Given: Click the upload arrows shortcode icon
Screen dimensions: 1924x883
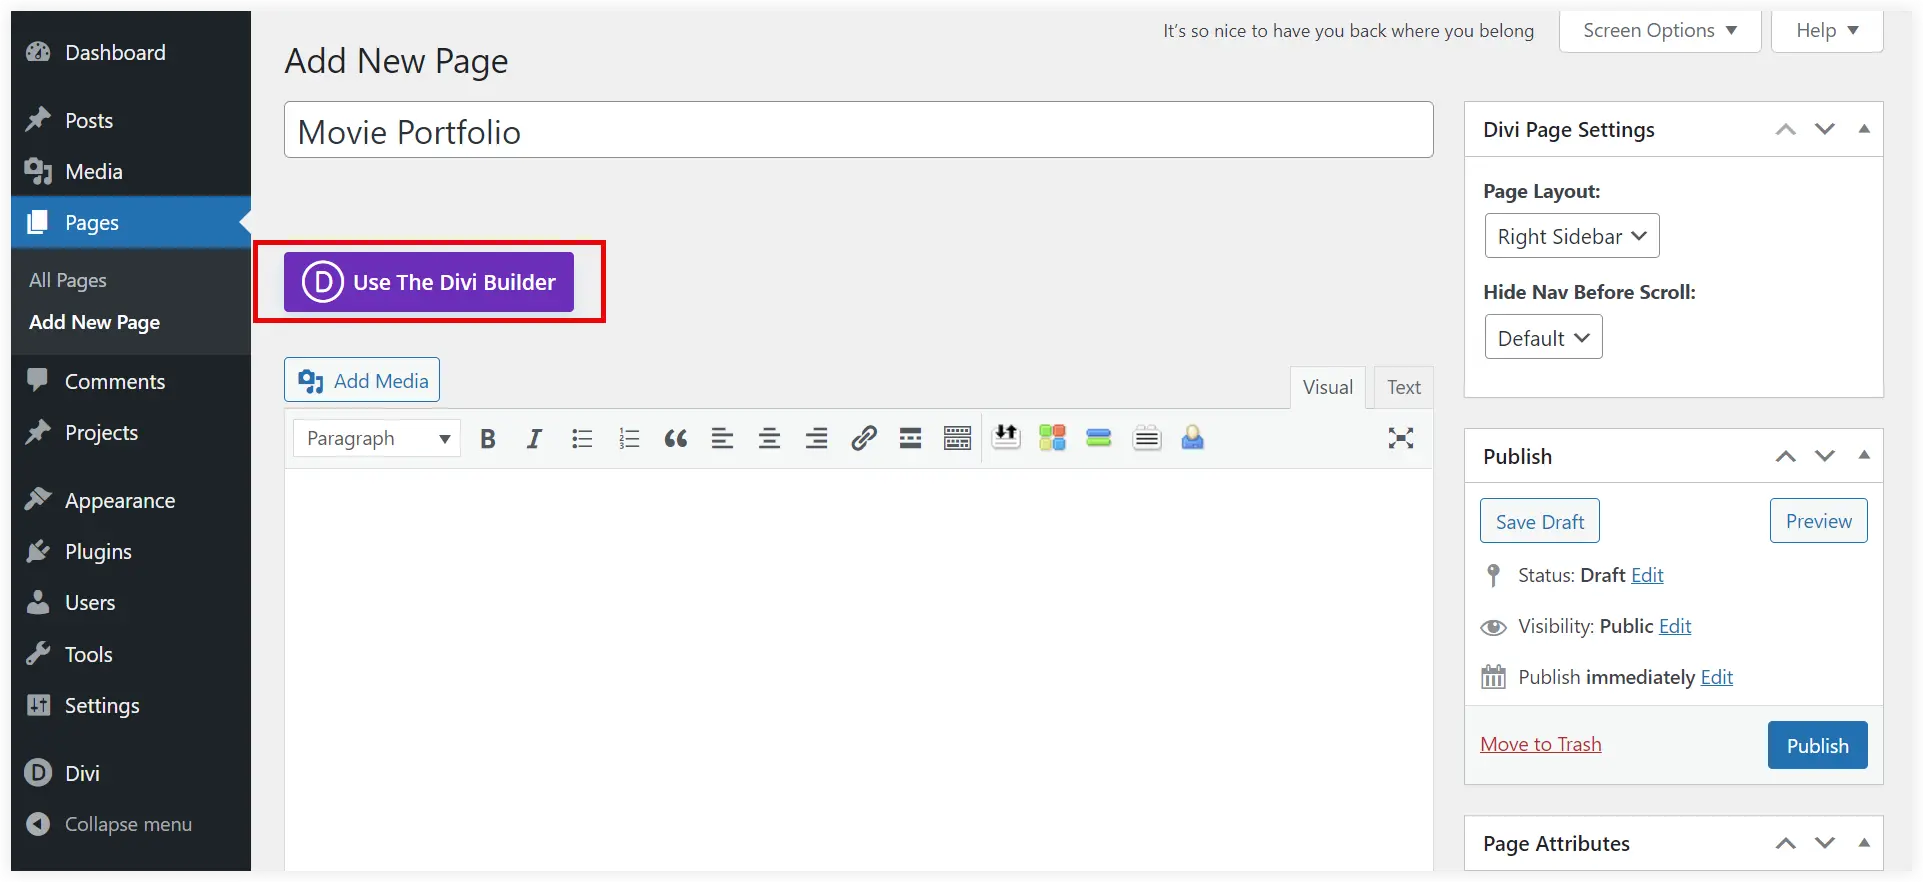Looking at the screenshot, I should [1006, 437].
